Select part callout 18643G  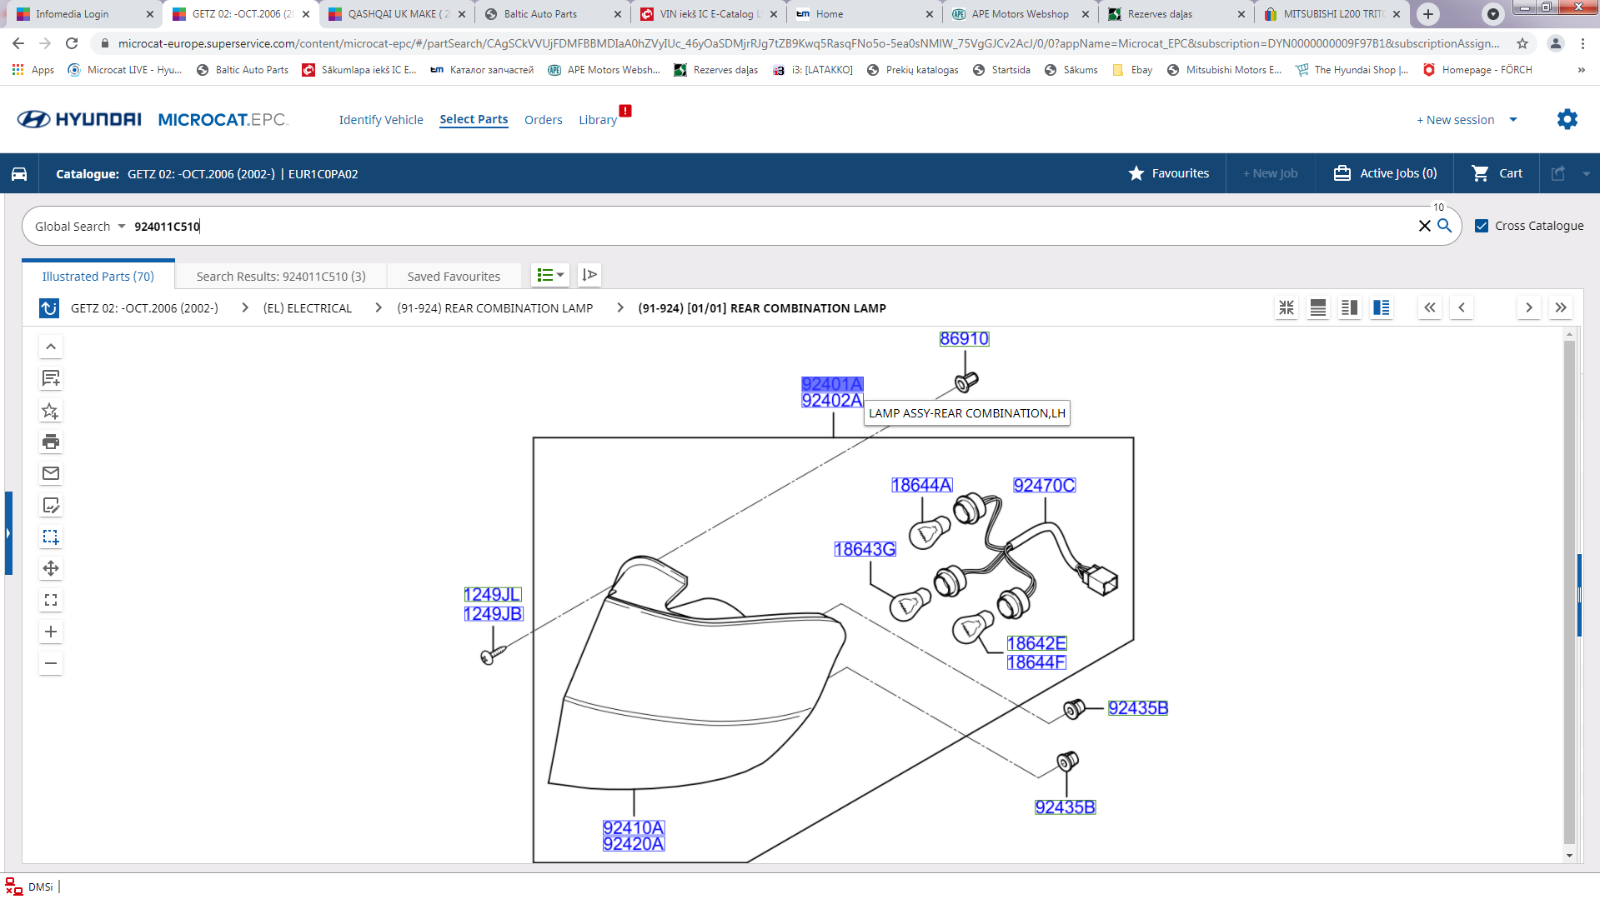coord(865,549)
